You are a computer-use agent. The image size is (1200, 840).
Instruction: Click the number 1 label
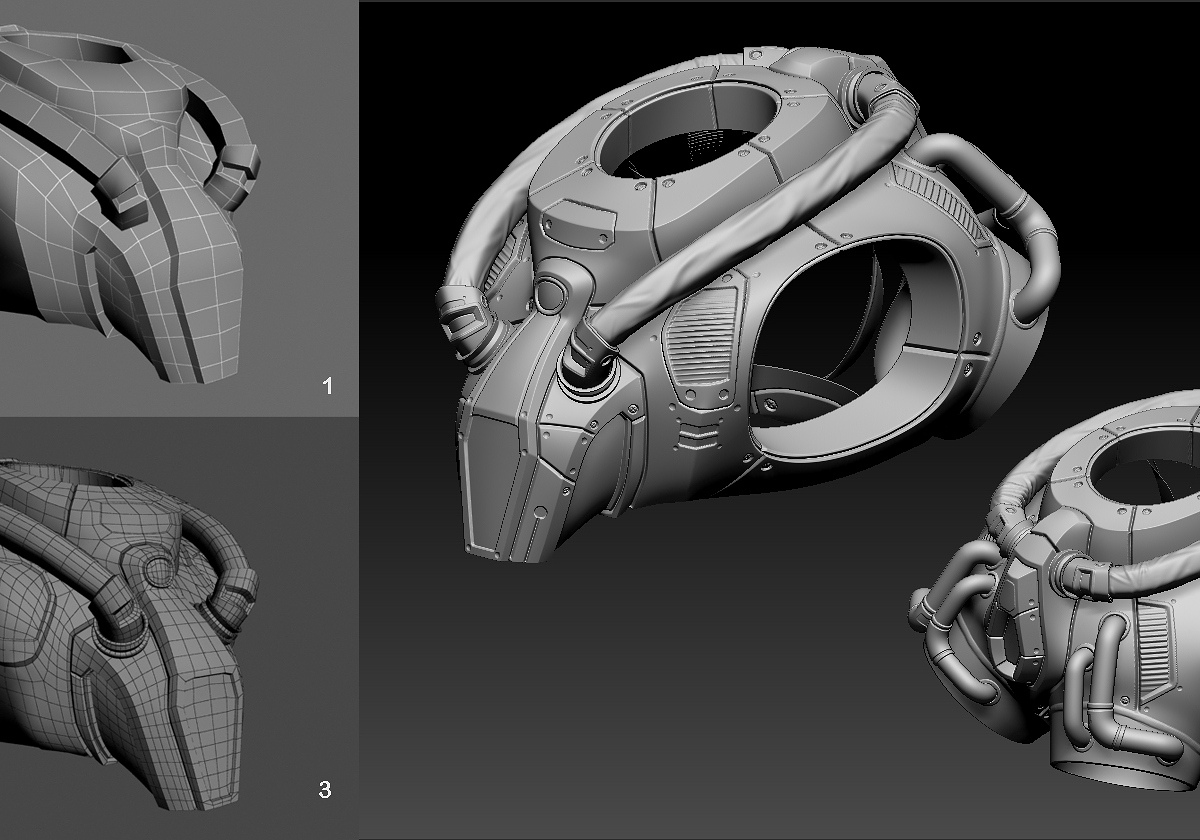(328, 385)
